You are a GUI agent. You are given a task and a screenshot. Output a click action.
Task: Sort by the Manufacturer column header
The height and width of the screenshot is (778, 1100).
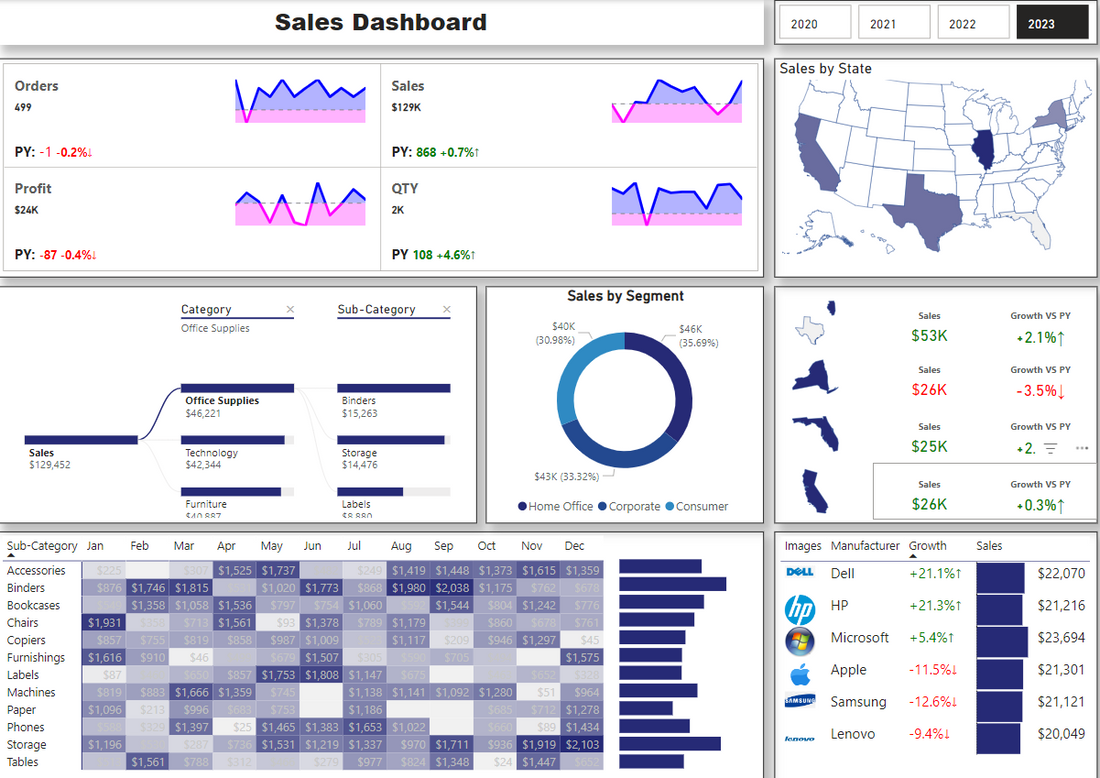865,546
